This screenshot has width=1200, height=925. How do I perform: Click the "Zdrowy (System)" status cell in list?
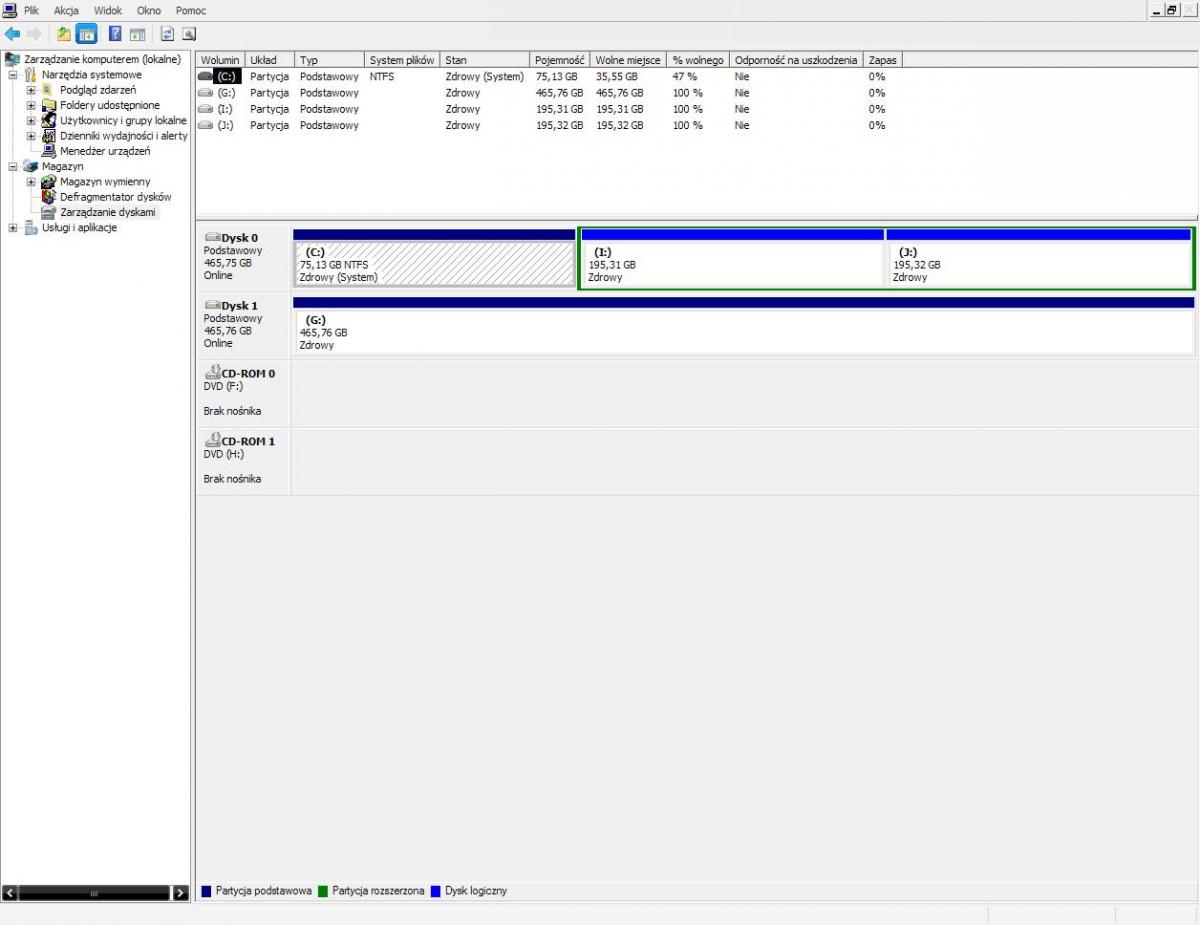484,76
